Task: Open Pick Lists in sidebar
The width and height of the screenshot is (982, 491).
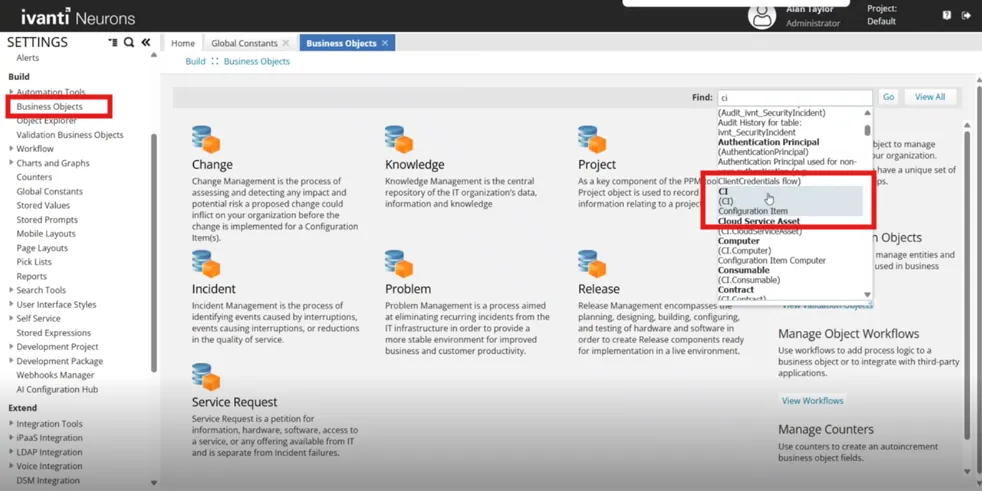Action: click(34, 262)
